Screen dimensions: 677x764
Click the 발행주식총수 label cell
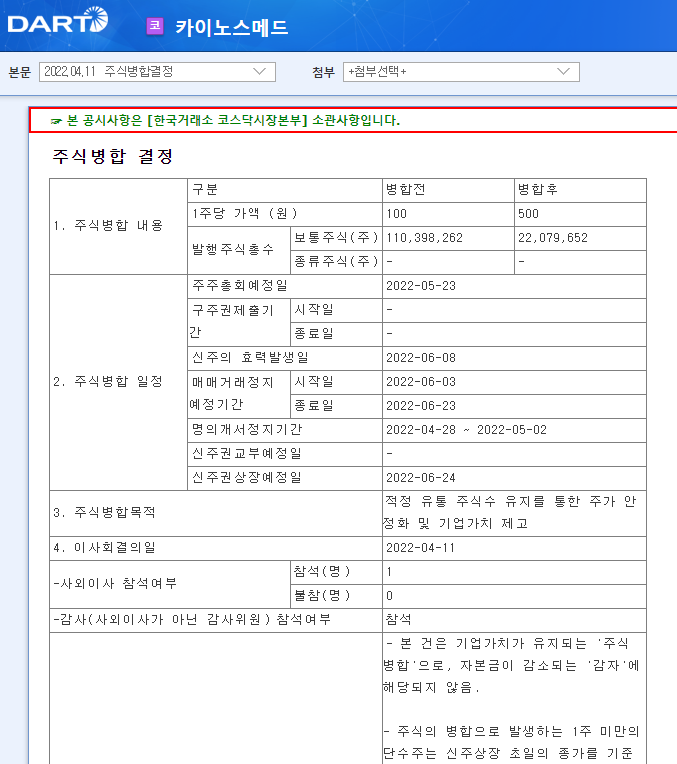(x=239, y=250)
